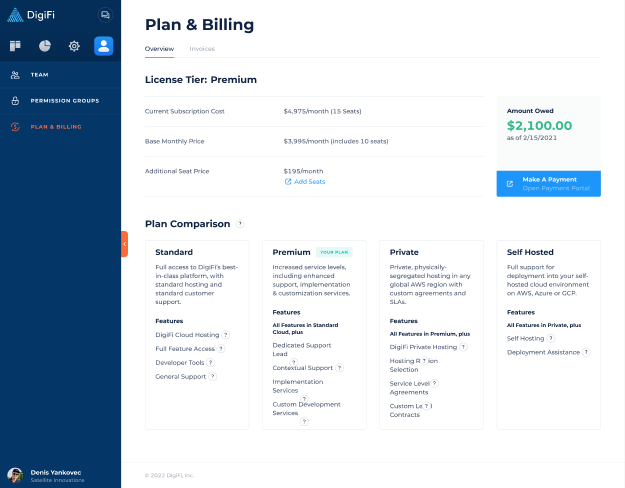This screenshot has height=488, width=625.
Task: Switch to the Invoices tab
Action: click(202, 49)
